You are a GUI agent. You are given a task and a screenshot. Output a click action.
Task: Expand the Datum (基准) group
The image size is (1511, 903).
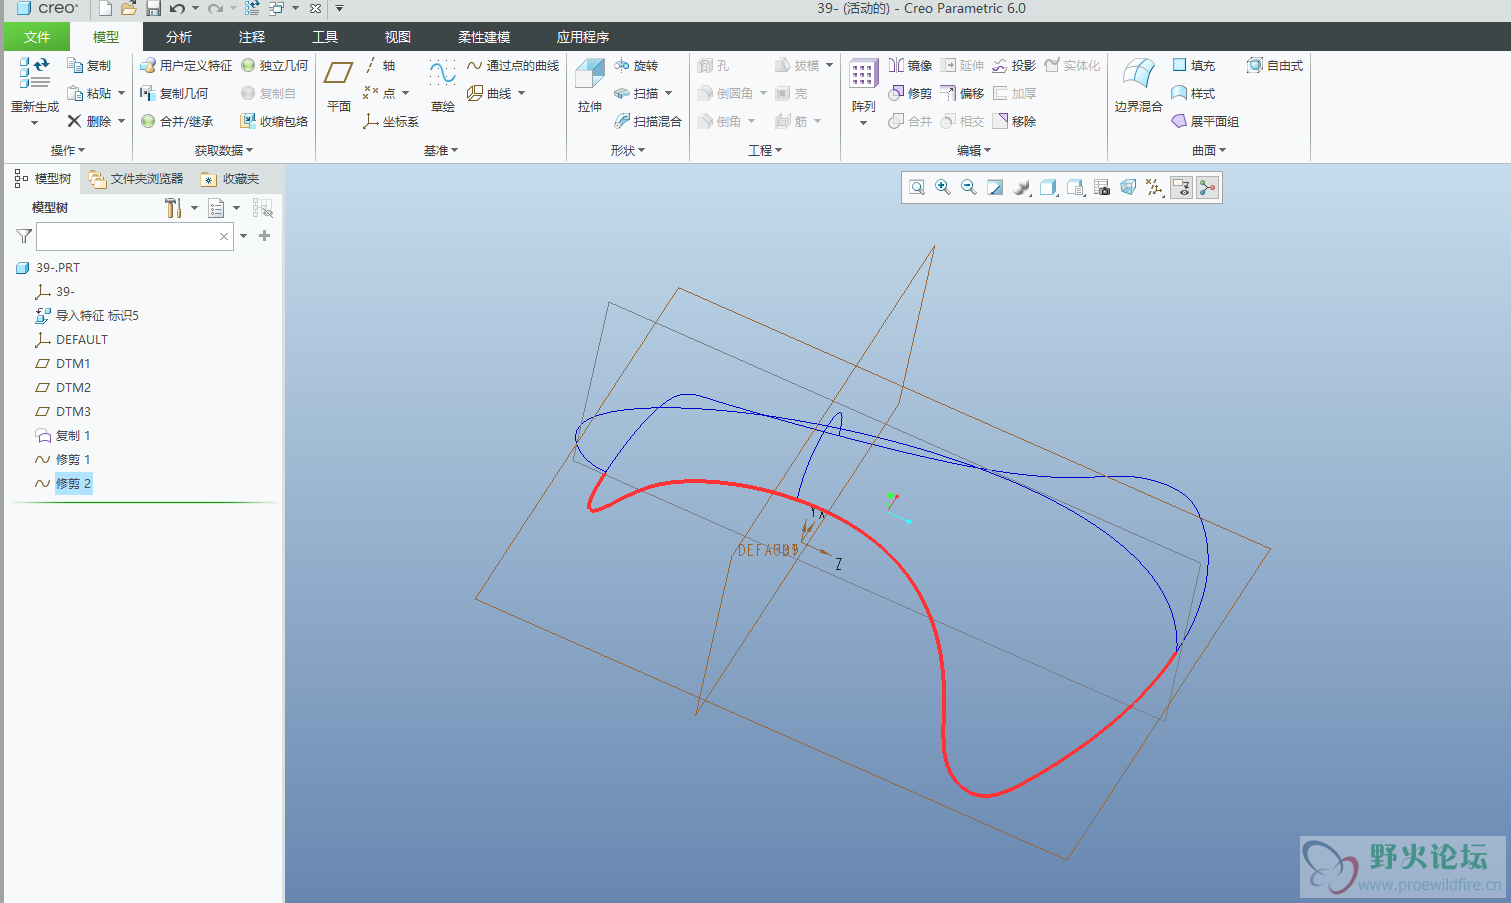pos(440,150)
